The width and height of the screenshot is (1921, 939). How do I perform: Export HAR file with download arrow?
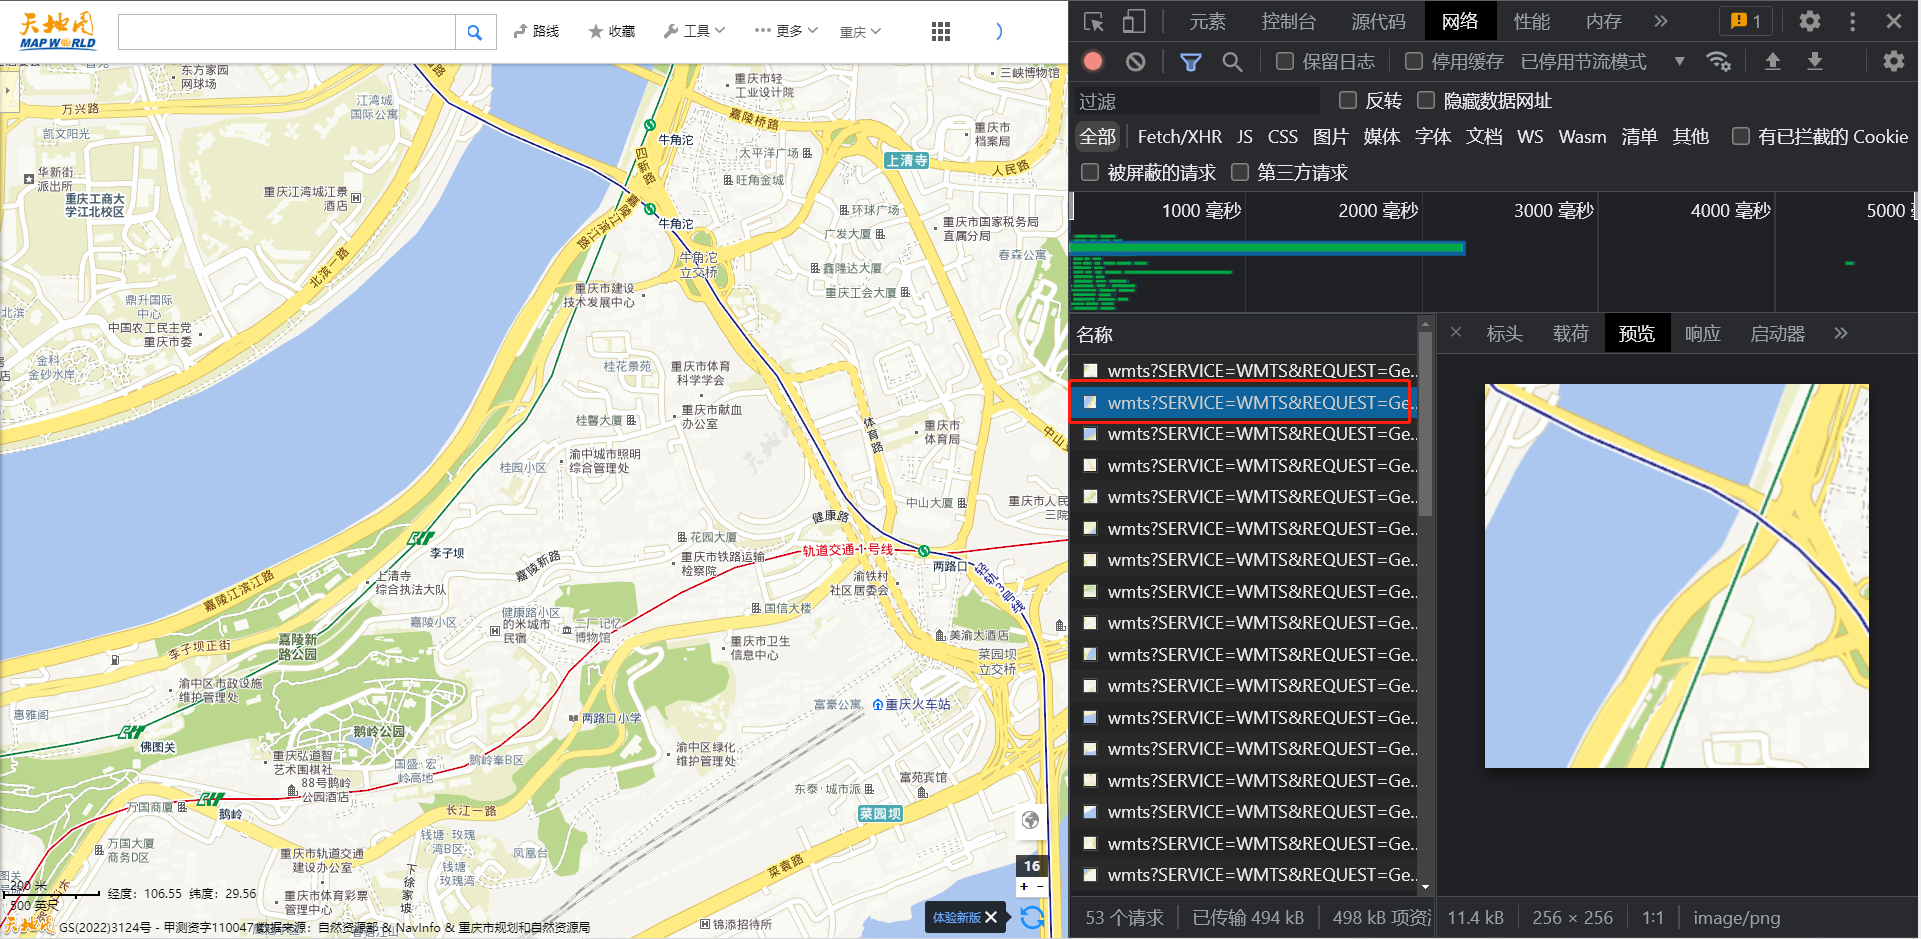coord(1814,62)
